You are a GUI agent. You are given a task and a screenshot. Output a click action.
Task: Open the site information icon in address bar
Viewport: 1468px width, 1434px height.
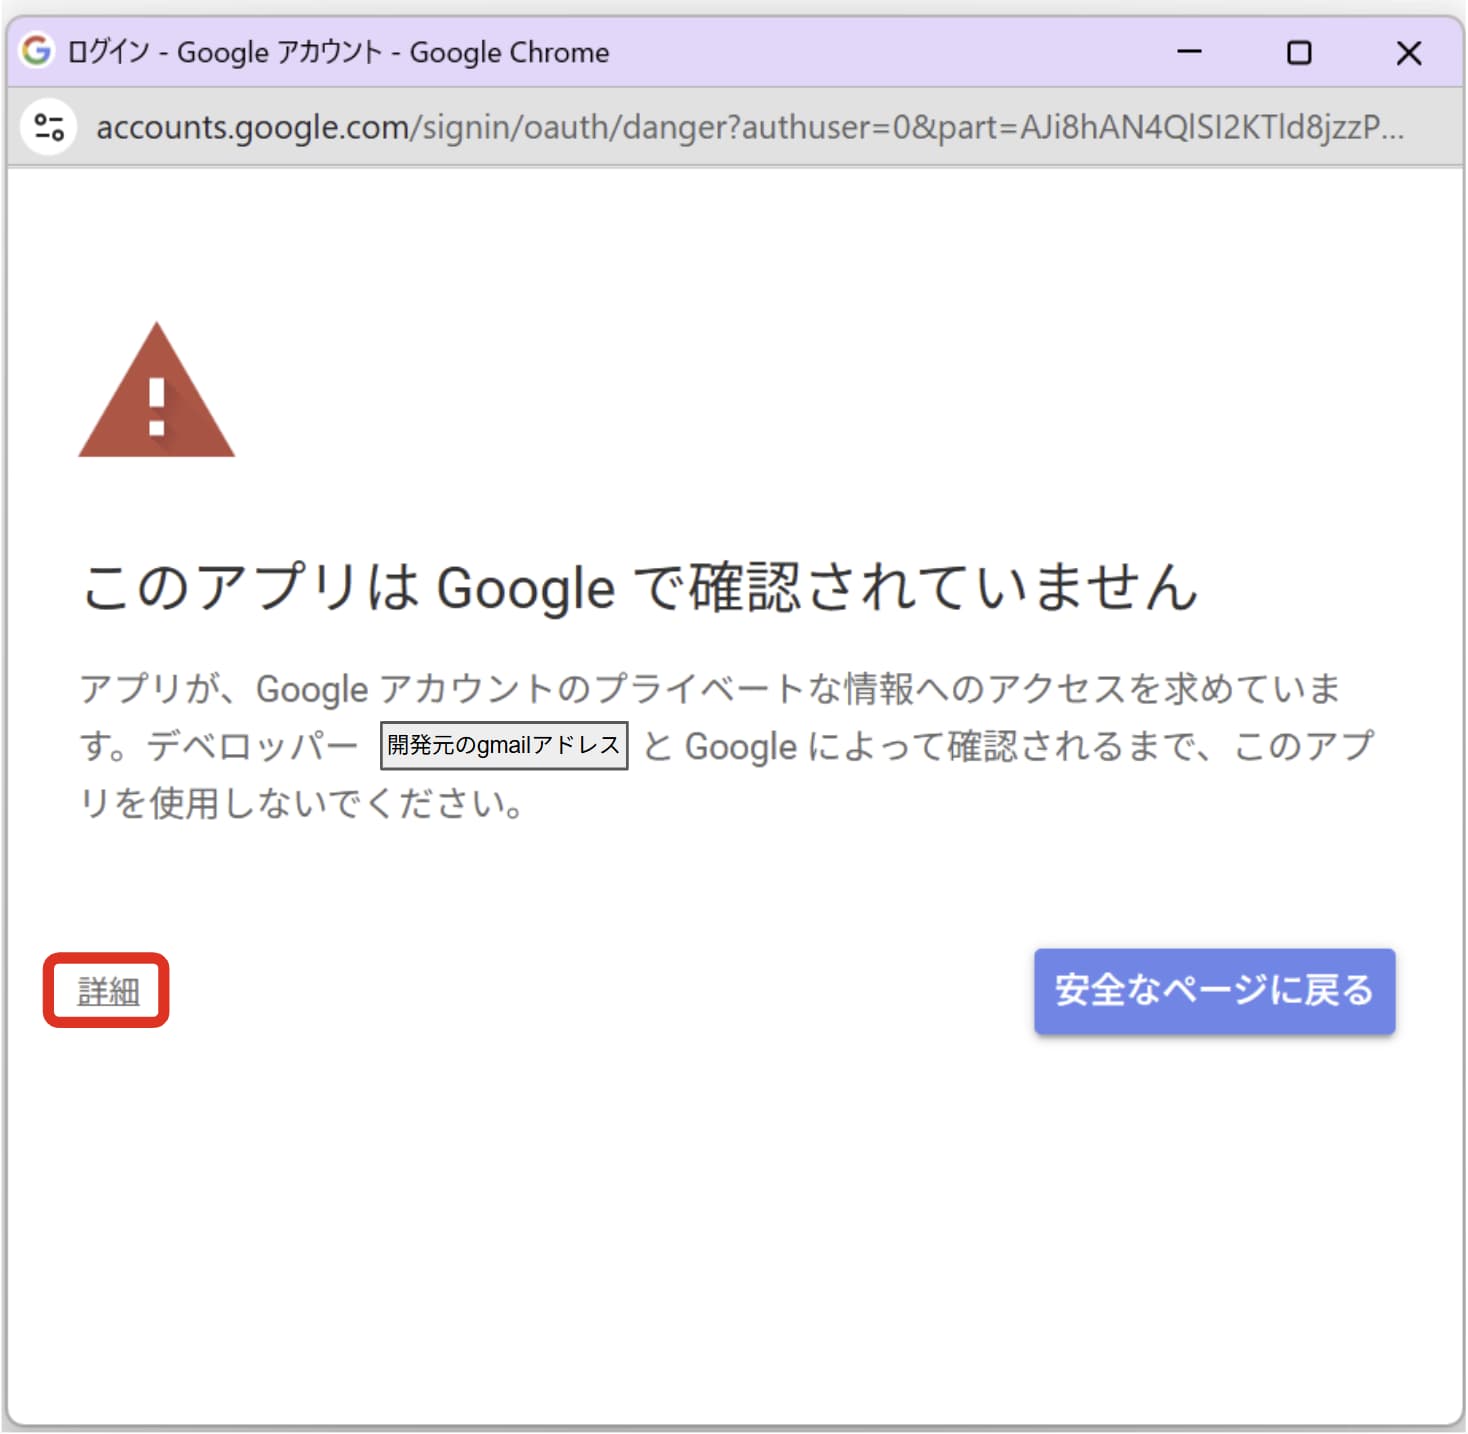point(49,127)
